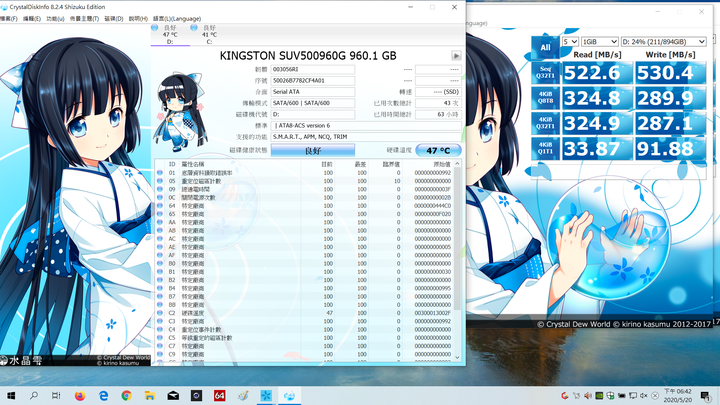The height and width of the screenshot is (405, 720).
Task: Click the status circle of SMART row 09
Action: tap(160, 189)
